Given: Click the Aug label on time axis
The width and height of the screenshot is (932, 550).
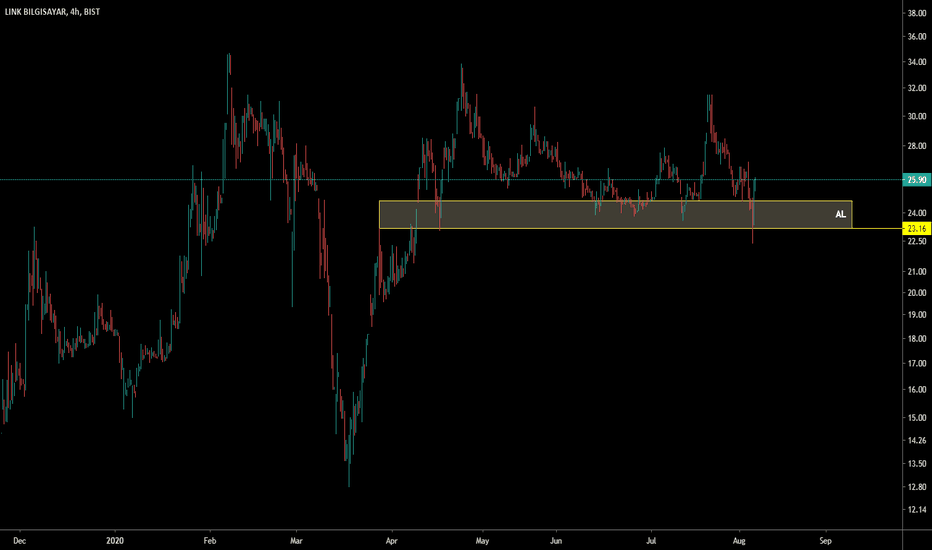Looking at the screenshot, I should tap(739, 541).
